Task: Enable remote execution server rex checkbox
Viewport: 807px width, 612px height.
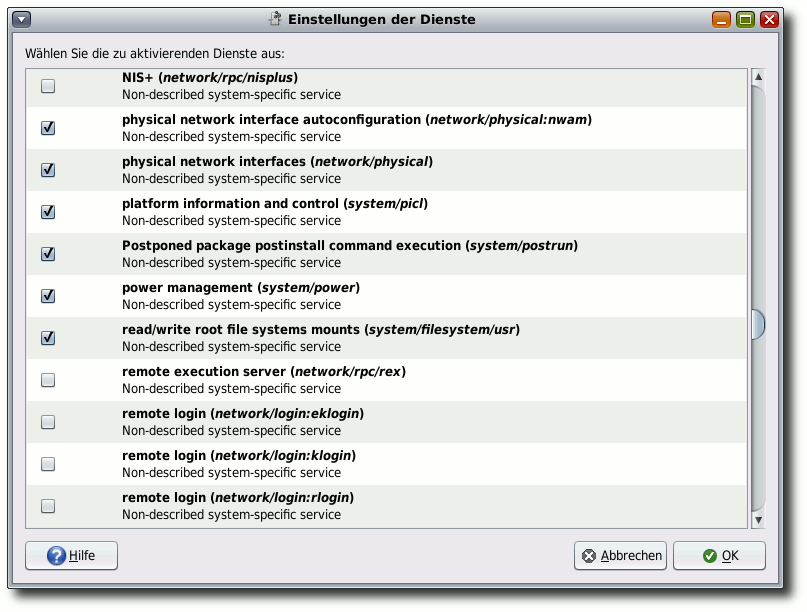Action: pos(48,380)
